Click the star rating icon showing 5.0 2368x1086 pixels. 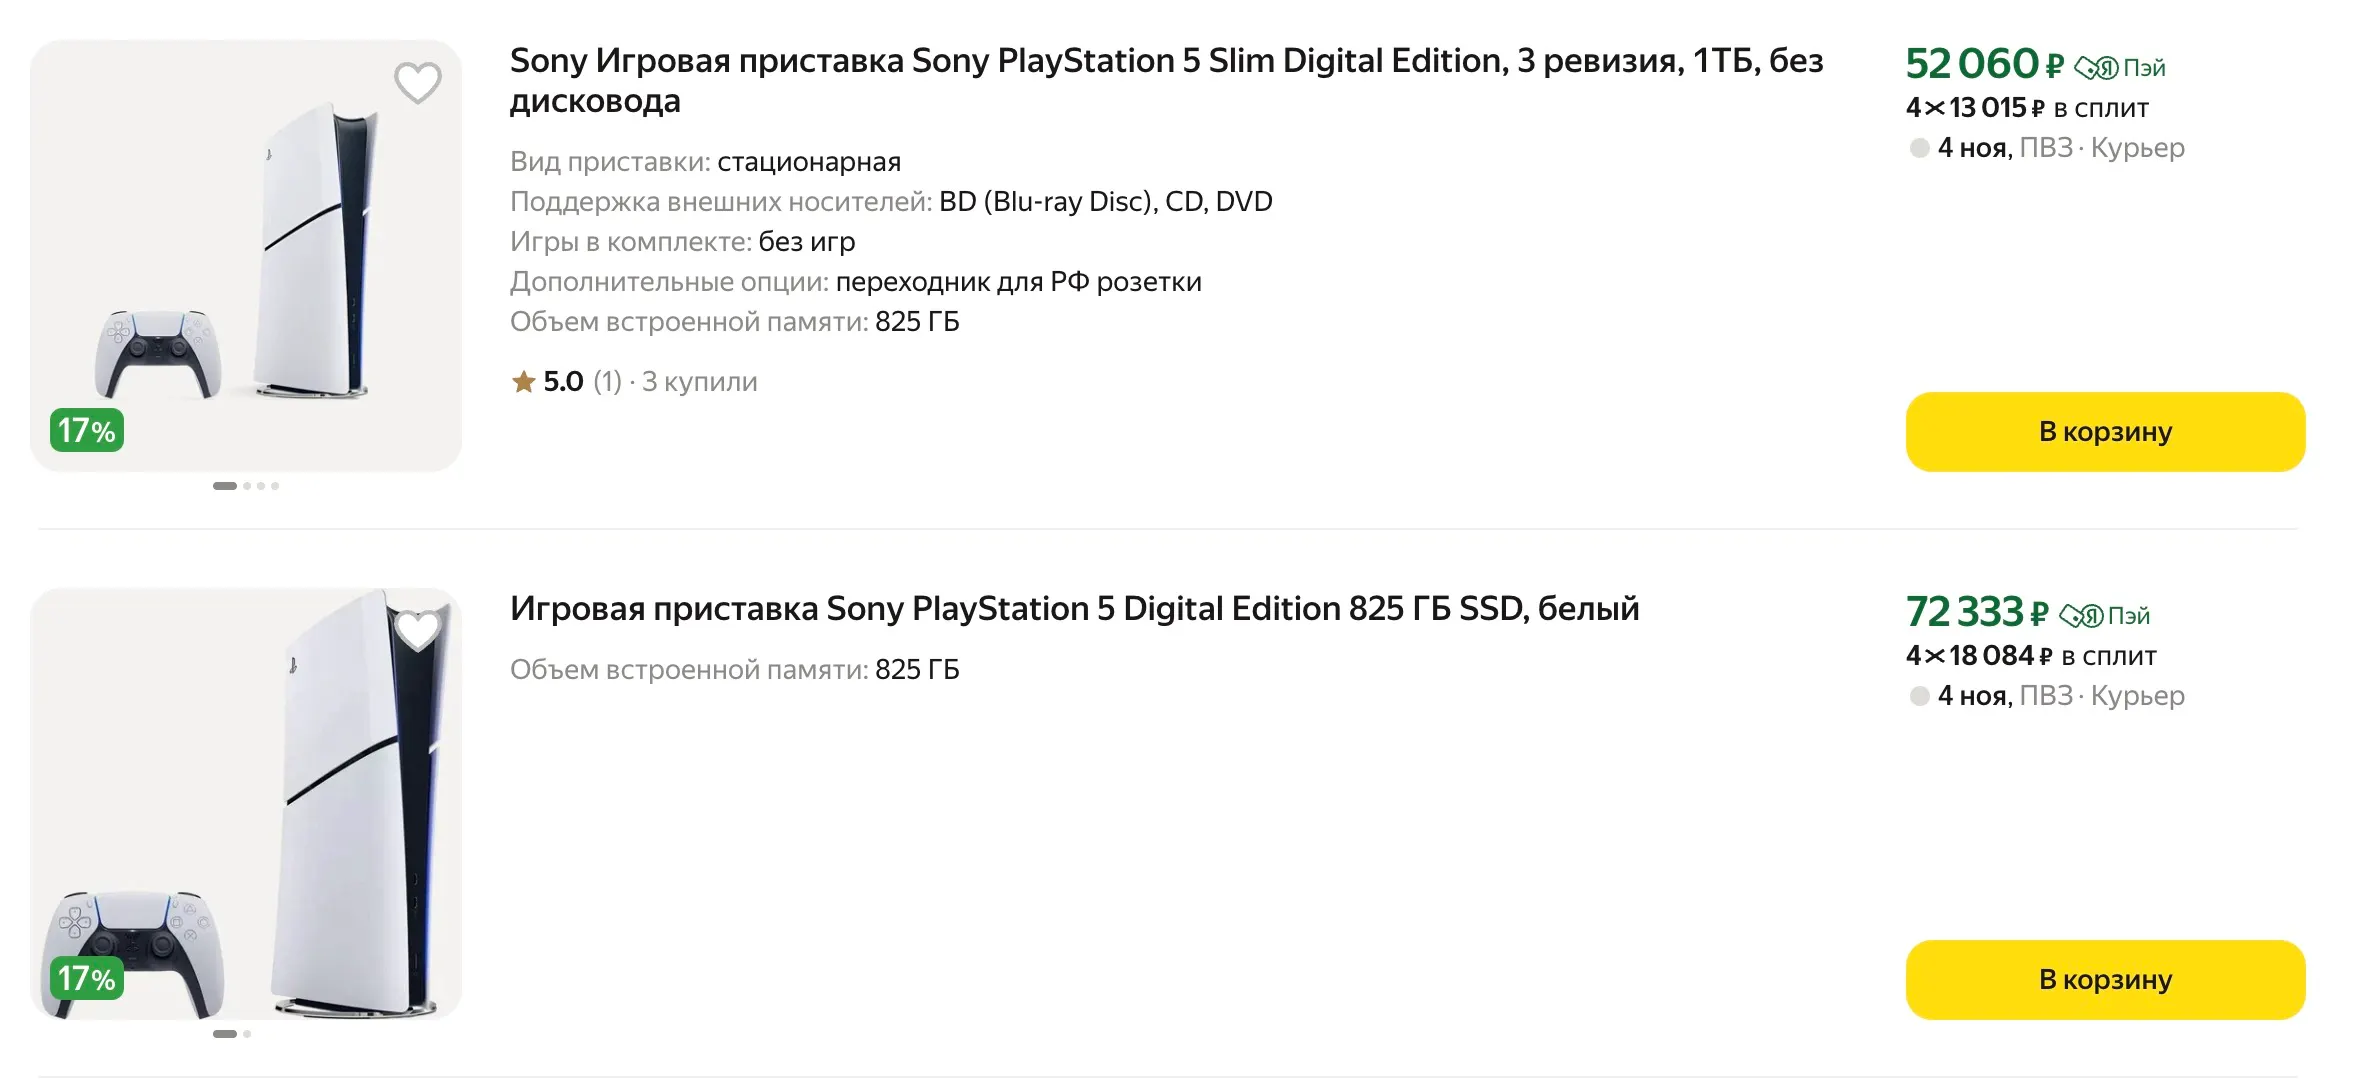click(x=523, y=382)
